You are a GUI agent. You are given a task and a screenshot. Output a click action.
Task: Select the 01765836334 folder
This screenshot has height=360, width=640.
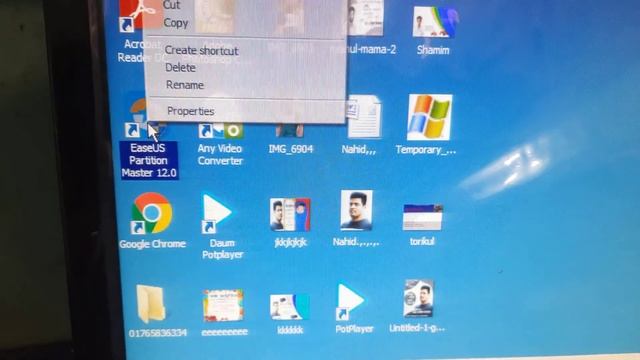click(x=151, y=304)
